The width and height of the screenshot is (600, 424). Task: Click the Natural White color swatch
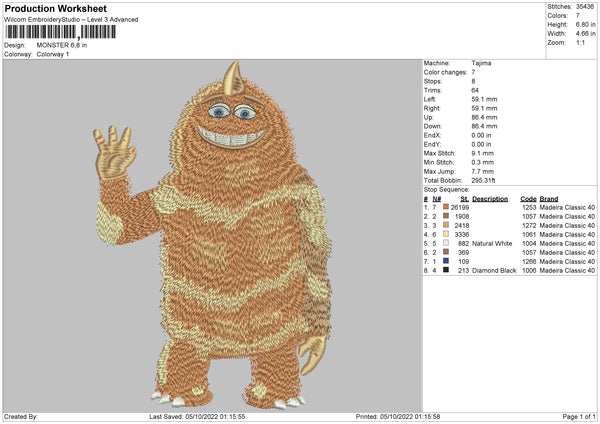click(446, 243)
